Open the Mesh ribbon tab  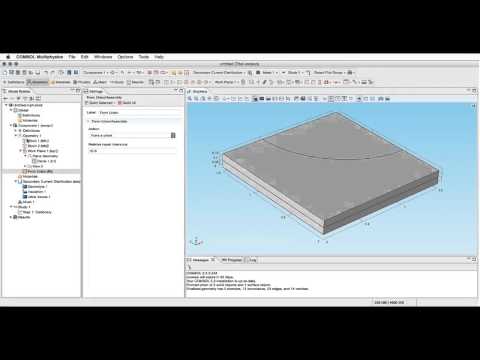[100, 82]
